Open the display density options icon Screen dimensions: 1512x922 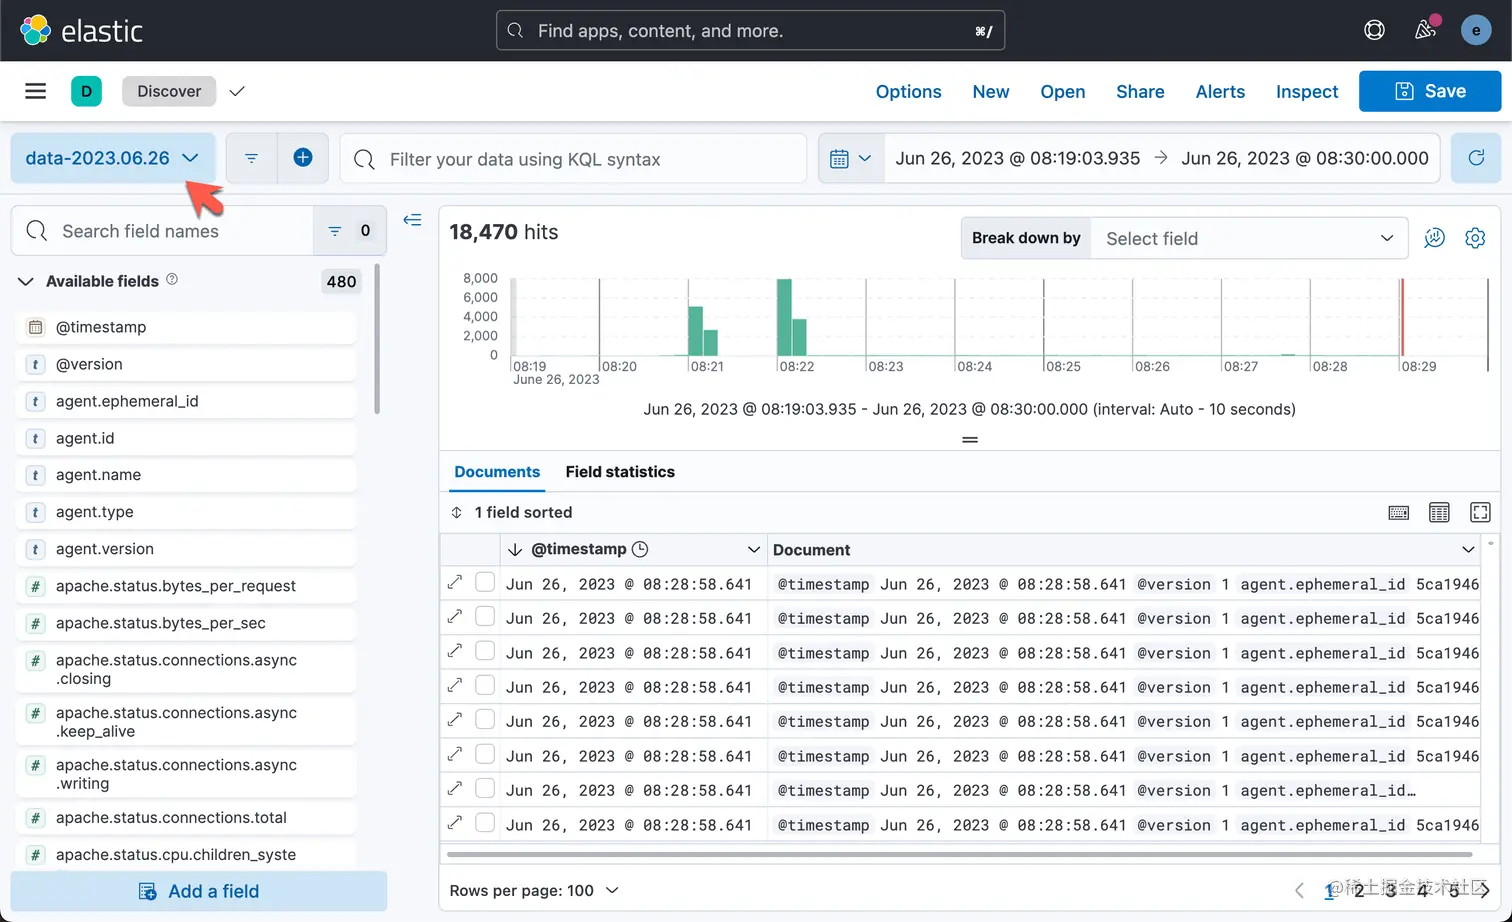tap(1439, 512)
